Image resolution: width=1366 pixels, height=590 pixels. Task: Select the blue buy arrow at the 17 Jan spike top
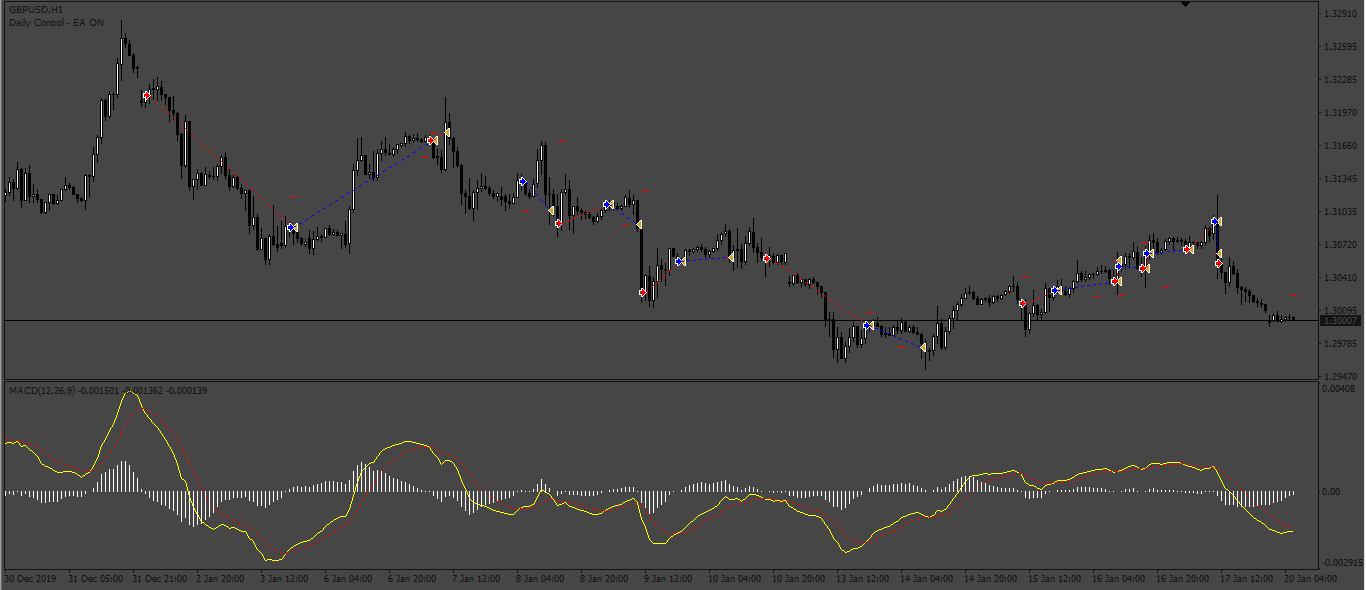click(1214, 221)
